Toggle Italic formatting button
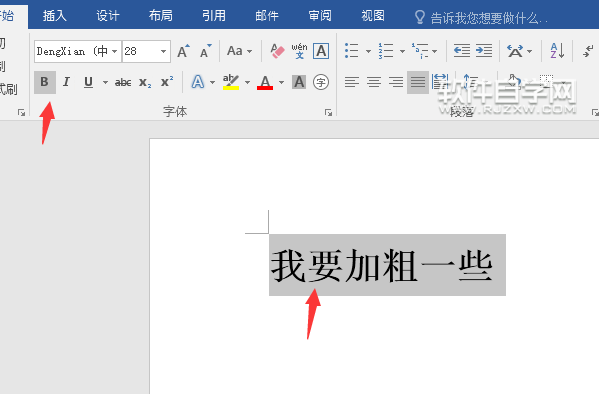 point(66,82)
